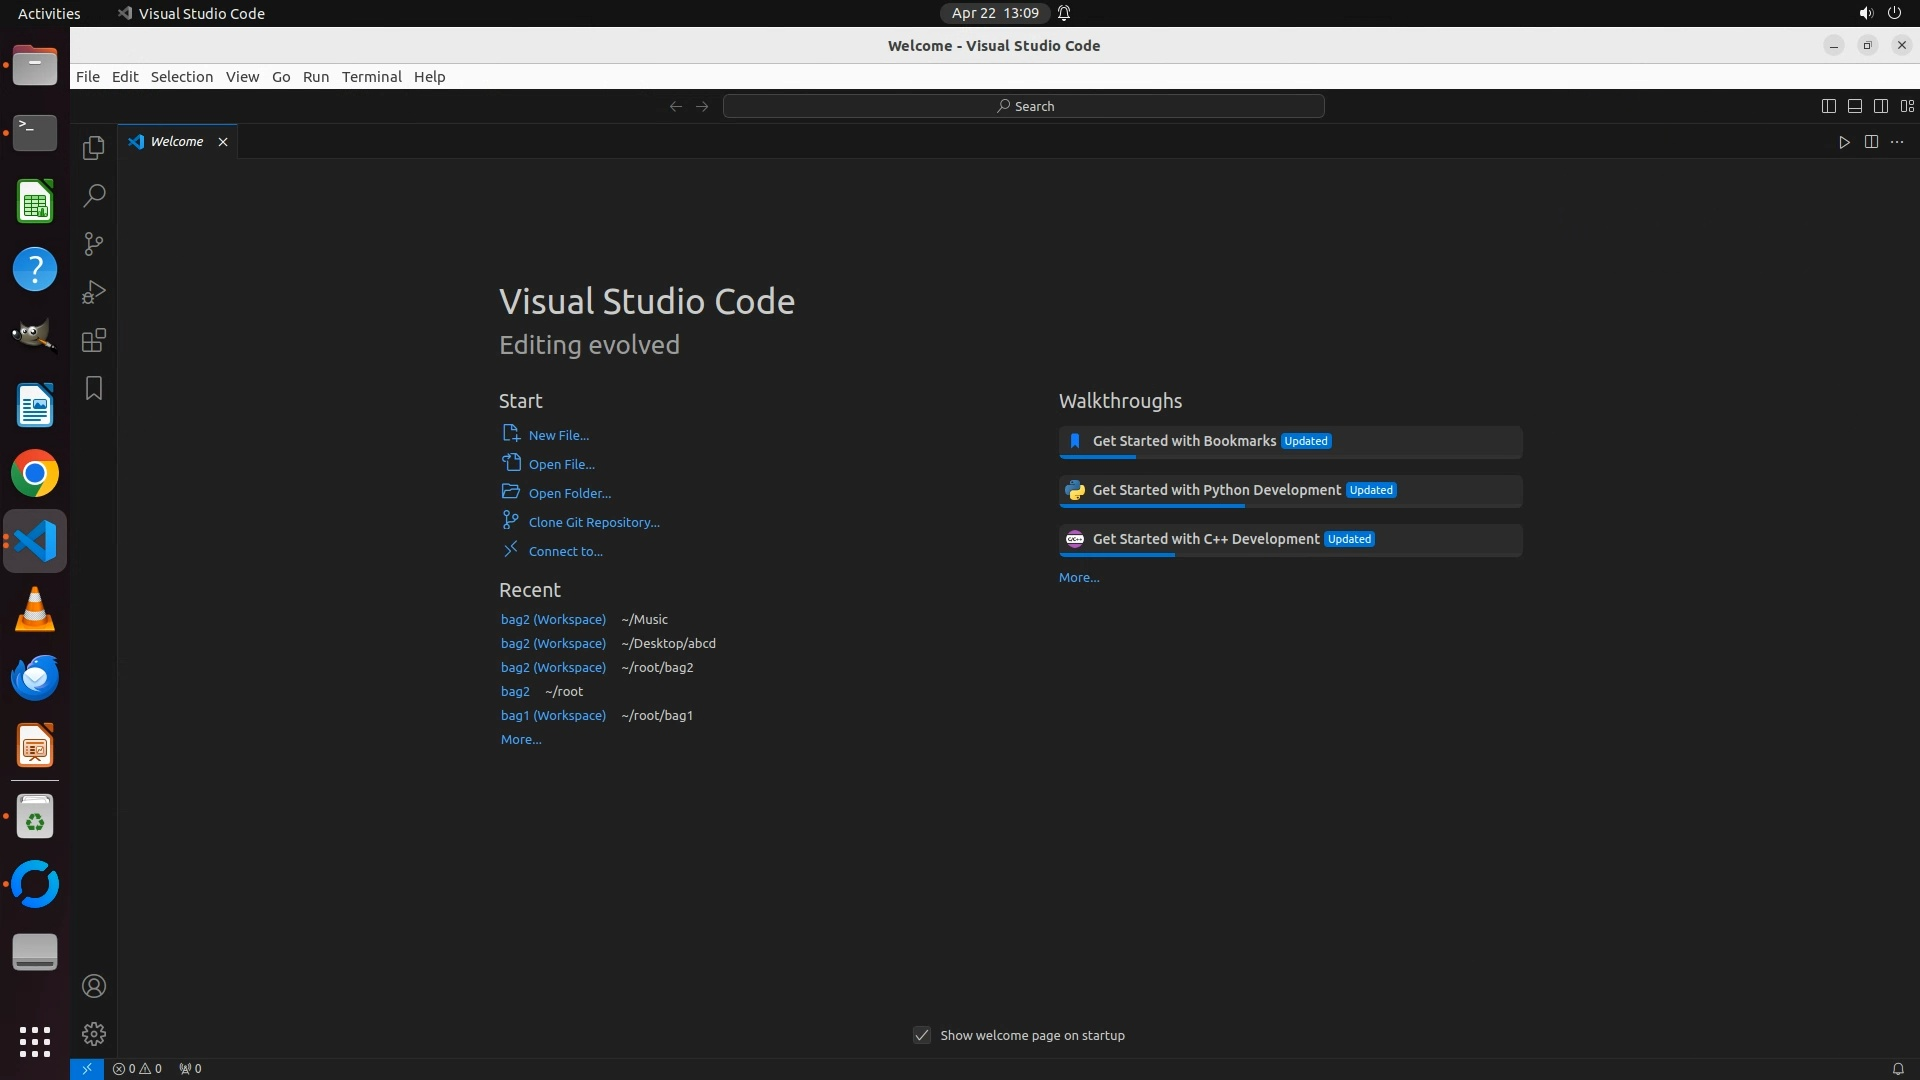Expand the More link under Walkthroughs
This screenshot has width=1920, height=1080.
1078,578
